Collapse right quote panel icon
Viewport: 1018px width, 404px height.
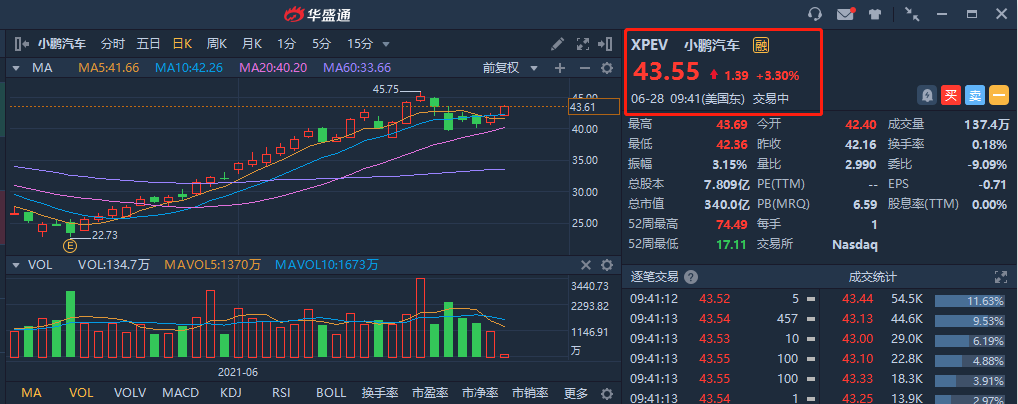[604, 44]
